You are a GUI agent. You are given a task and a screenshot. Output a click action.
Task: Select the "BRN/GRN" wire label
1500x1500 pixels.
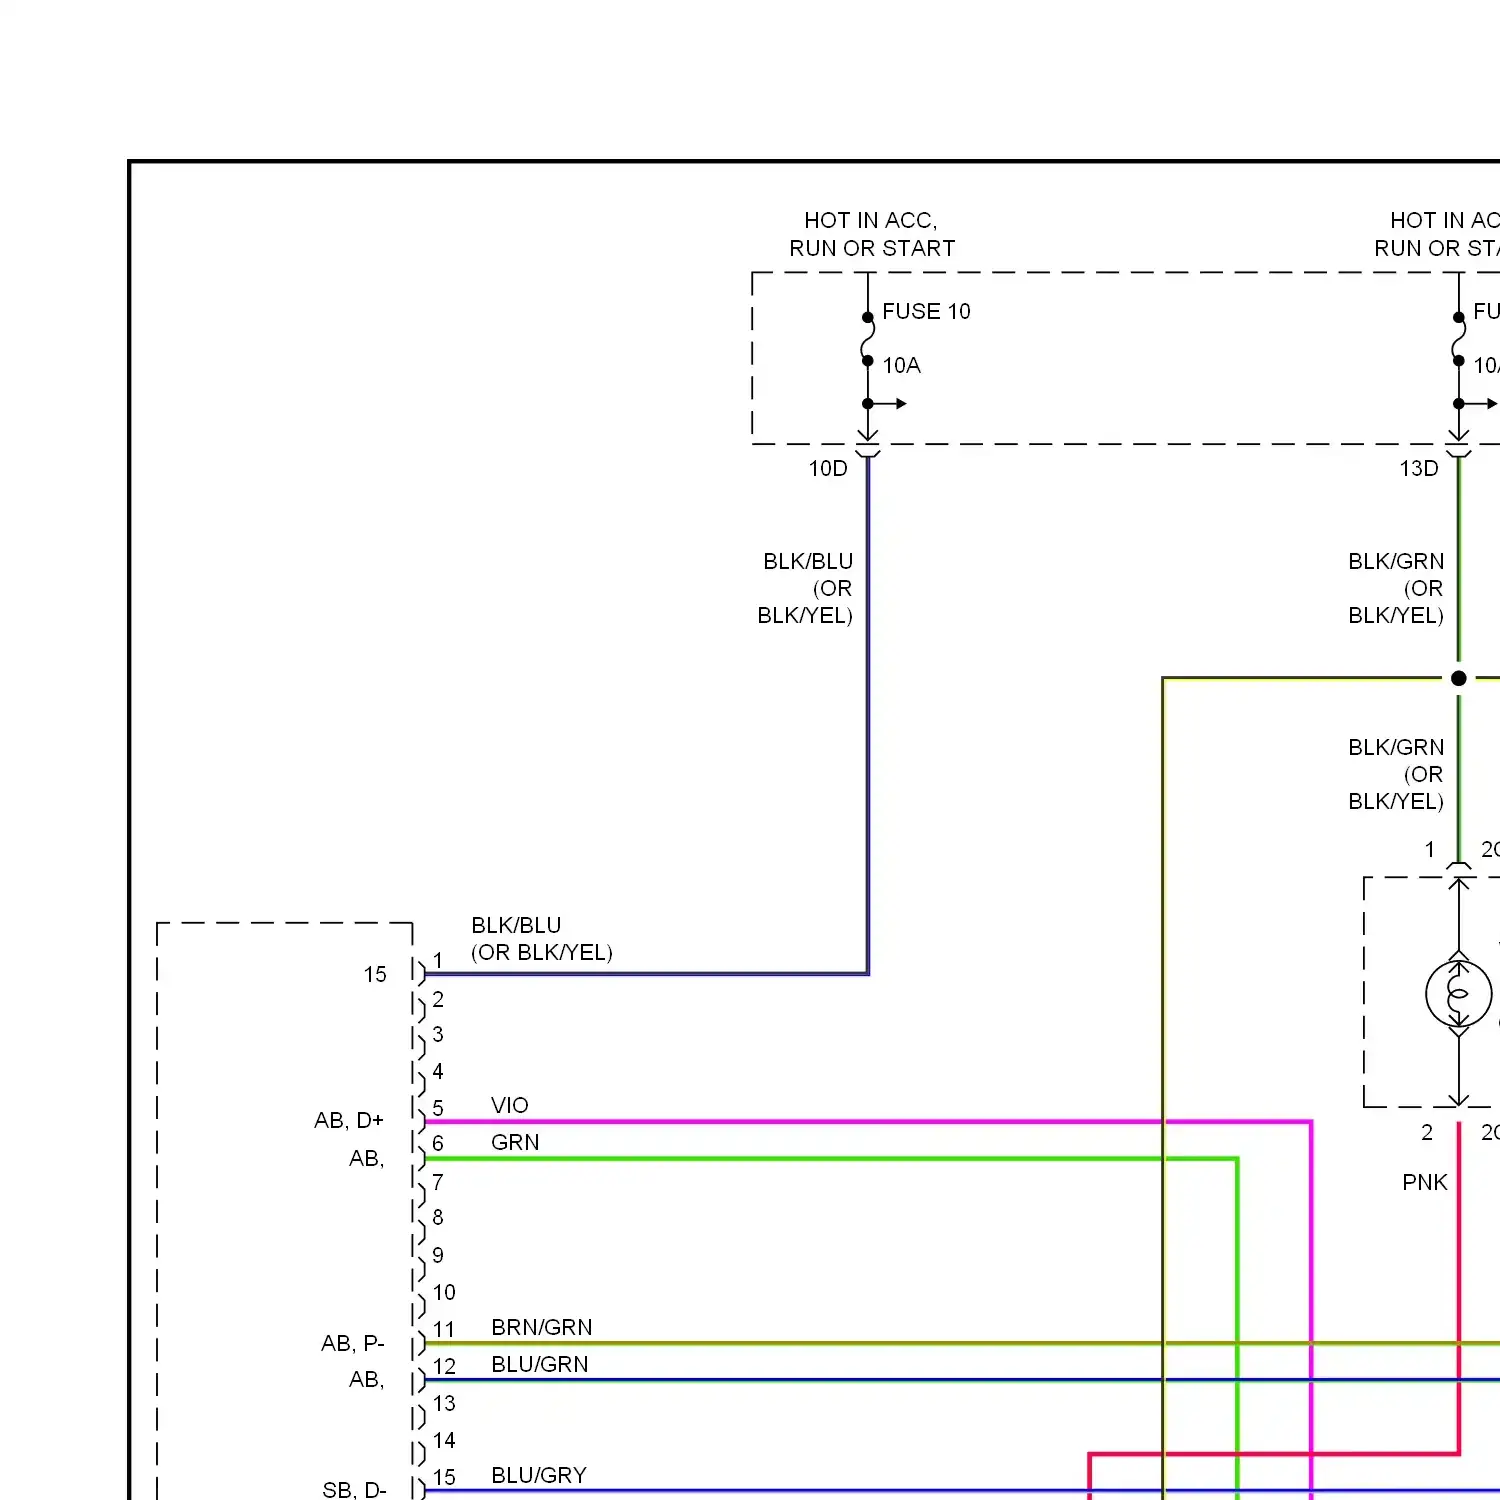pyautogui.click(x=542, y=1327)
